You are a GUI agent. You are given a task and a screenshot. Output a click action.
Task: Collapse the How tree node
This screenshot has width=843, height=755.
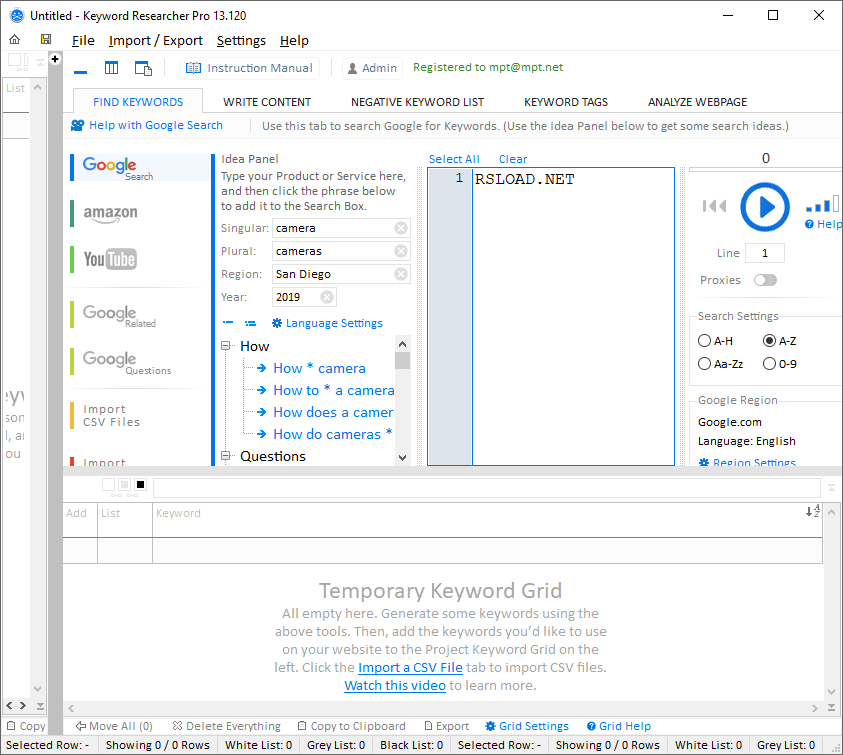[226, 346]
